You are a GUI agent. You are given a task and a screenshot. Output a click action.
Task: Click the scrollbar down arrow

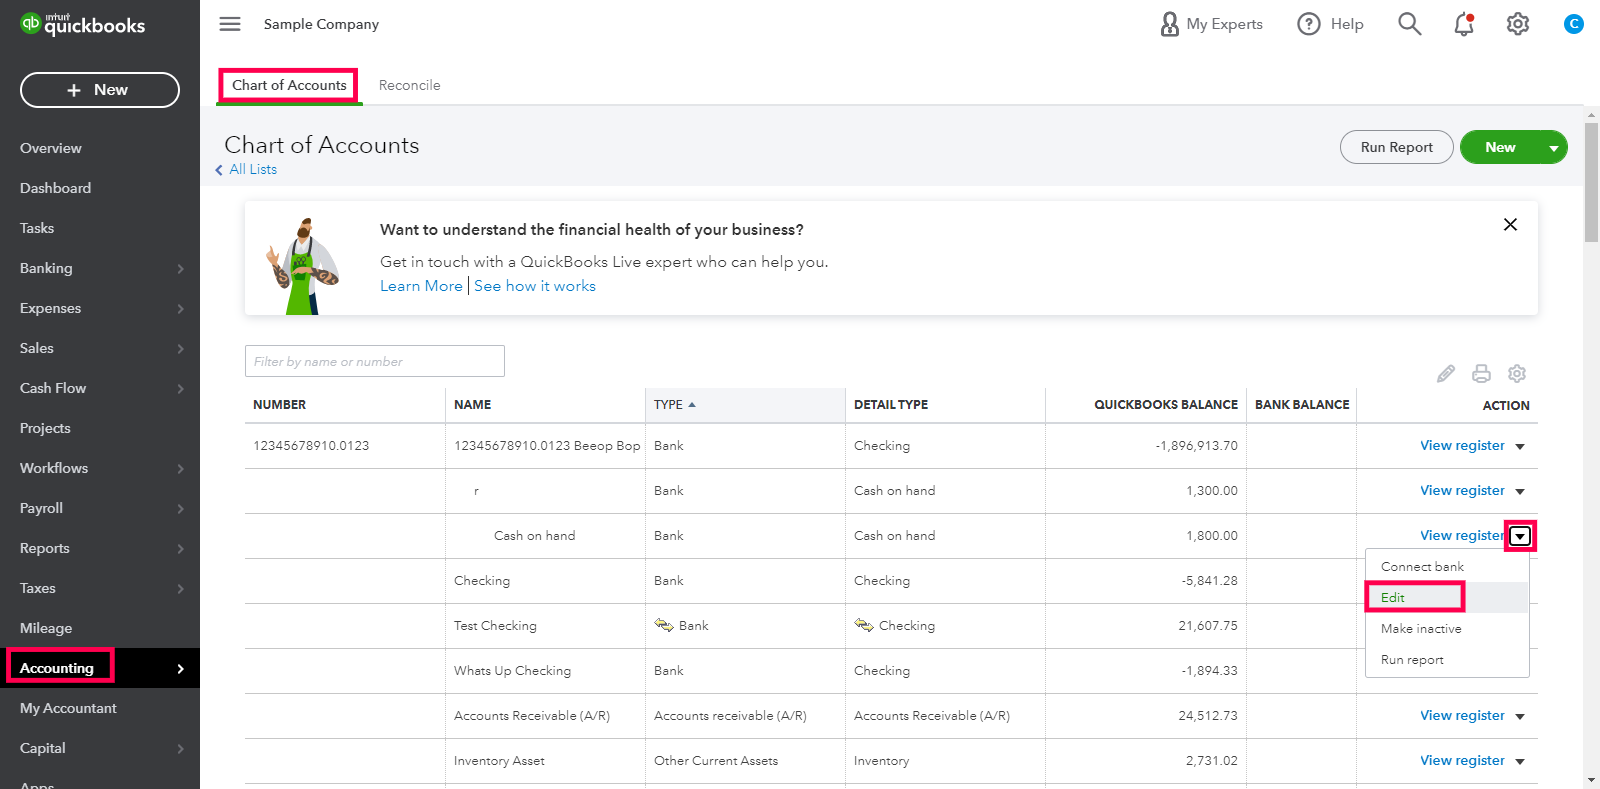coord(1591,780)
